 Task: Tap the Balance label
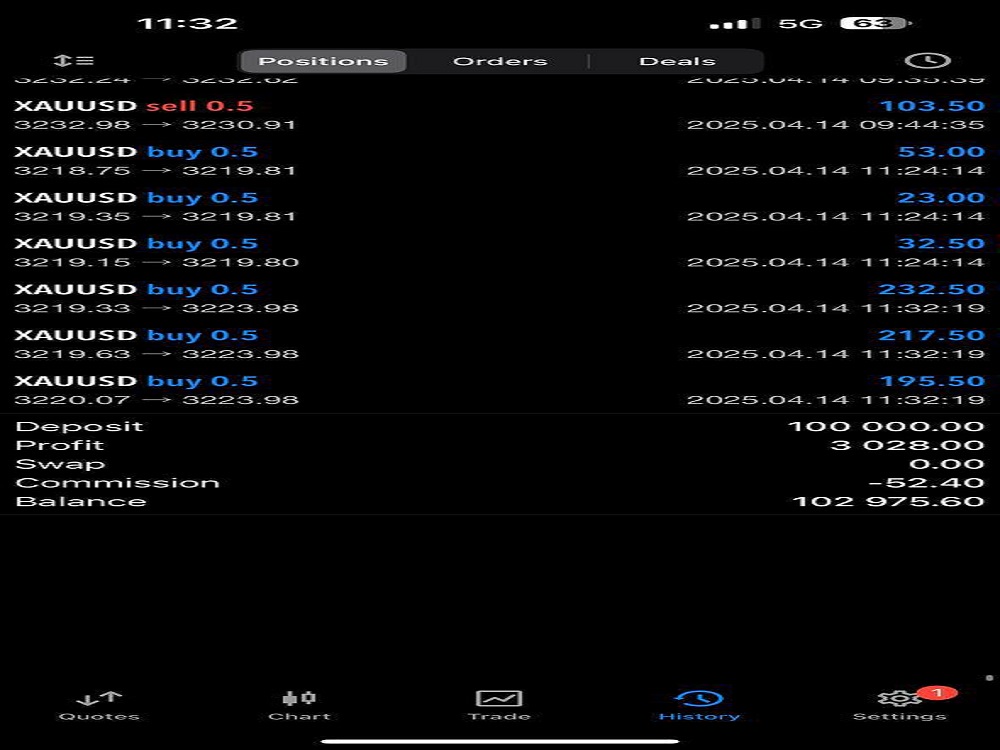pyautogui.click(x=81, y=502)
